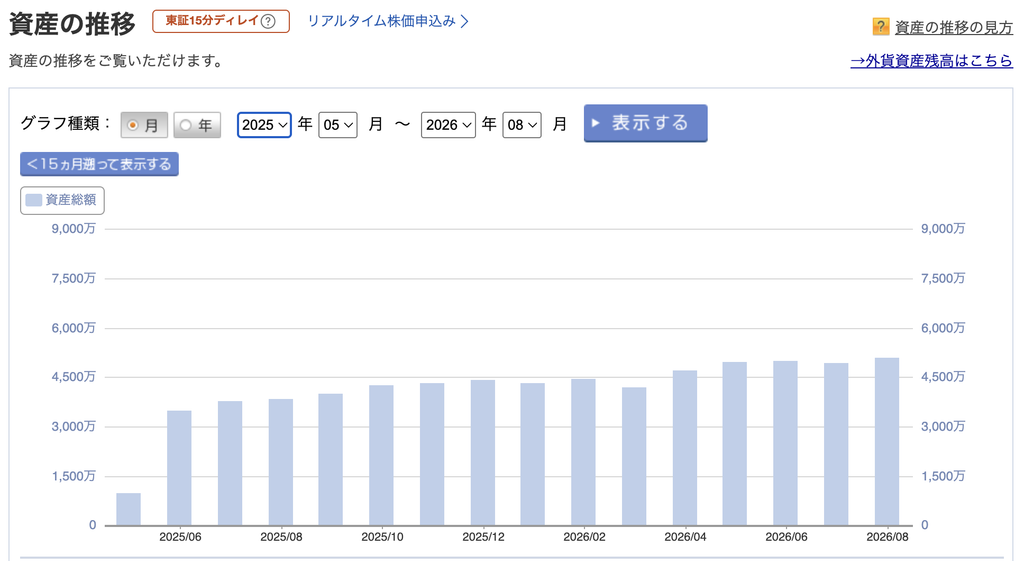Click the 資産の推移 page heading

pos(72,24)
